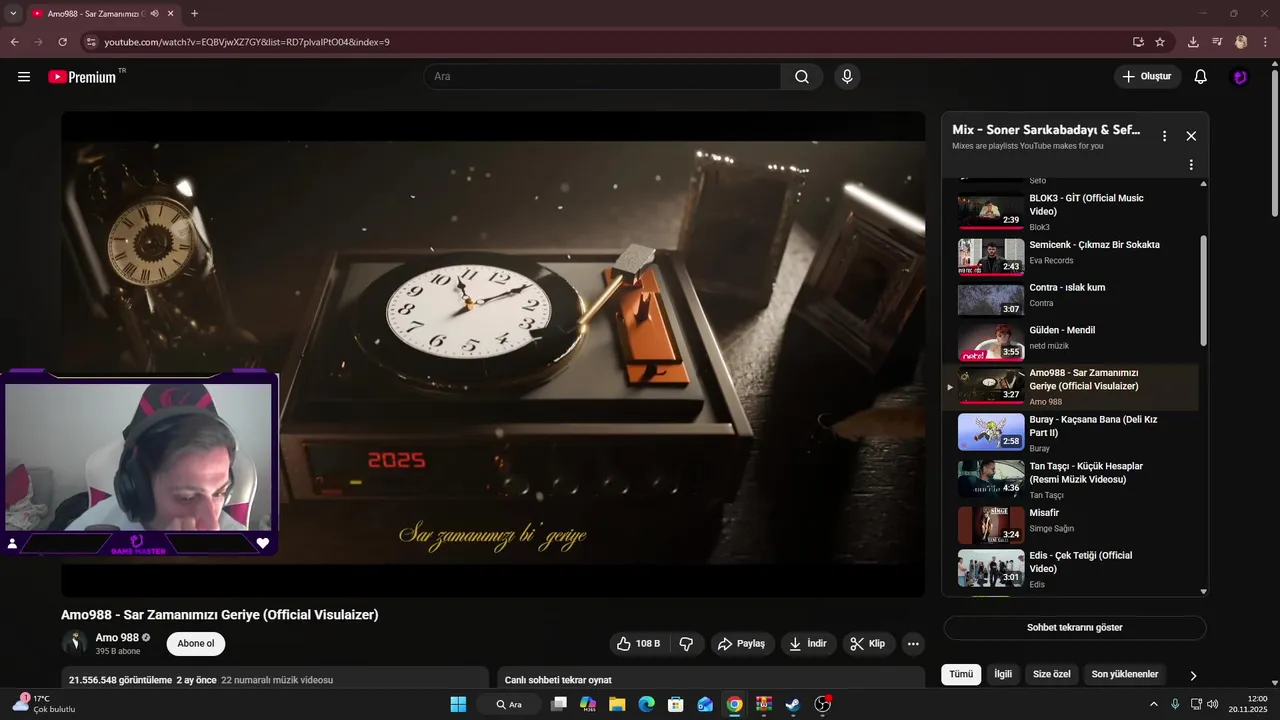The height and width of the screenshot is (720, 1280).
Task: Play Edis - Çek Tetiği
Action: tap(1070, 569)
